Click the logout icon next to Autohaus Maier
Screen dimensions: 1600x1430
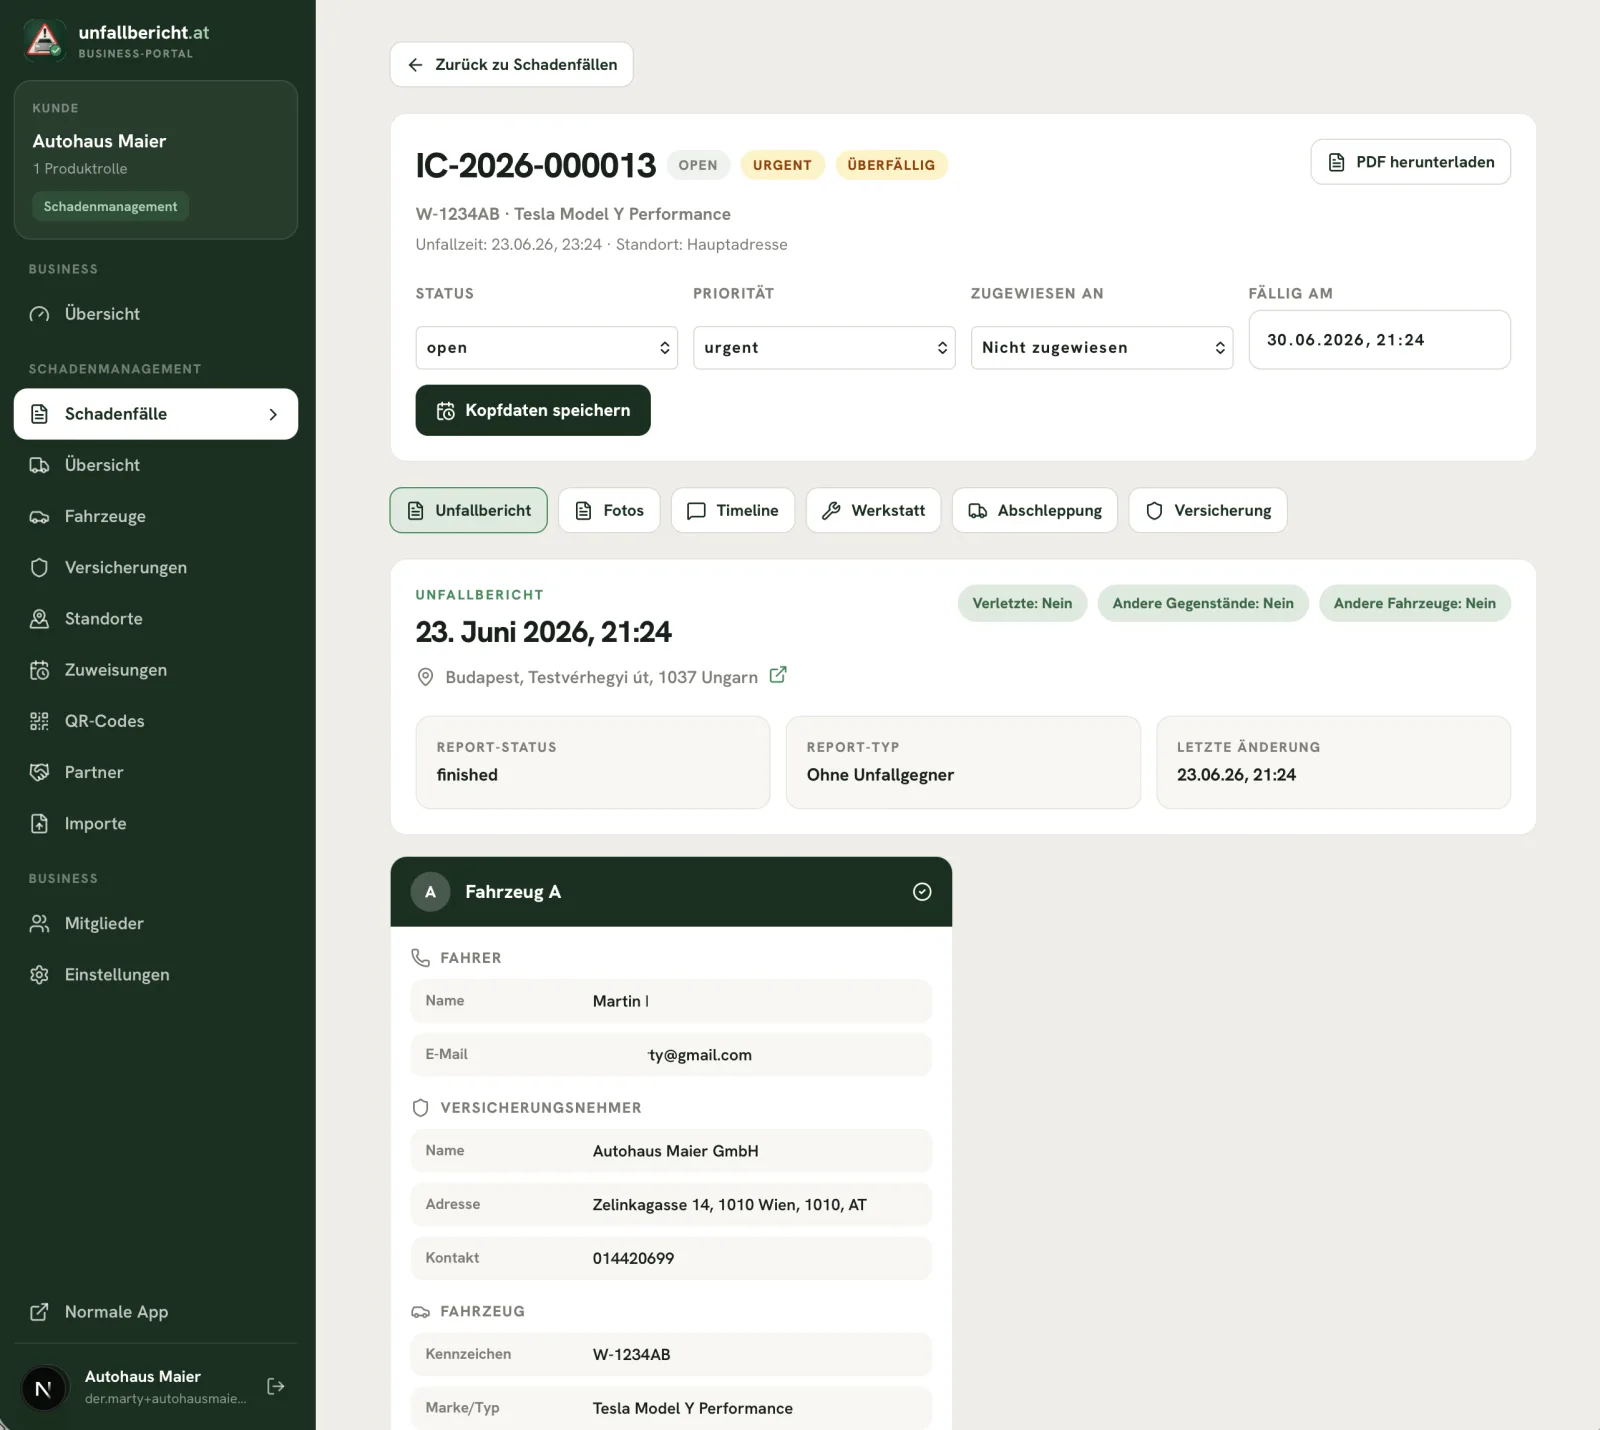pos(276,1386)
